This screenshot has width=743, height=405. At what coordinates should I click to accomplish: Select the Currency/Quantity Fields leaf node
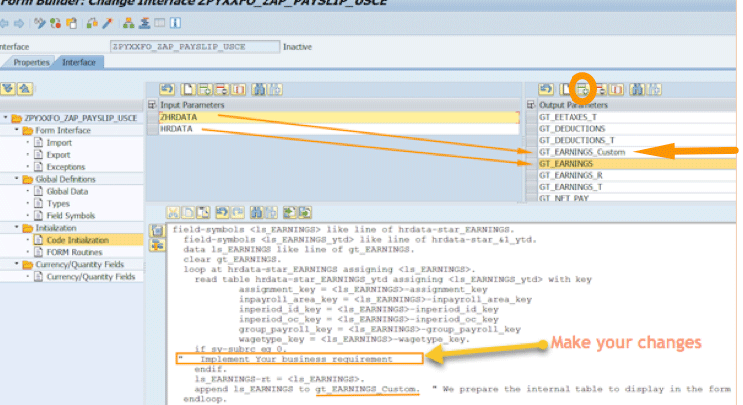[x=91, y=277]
